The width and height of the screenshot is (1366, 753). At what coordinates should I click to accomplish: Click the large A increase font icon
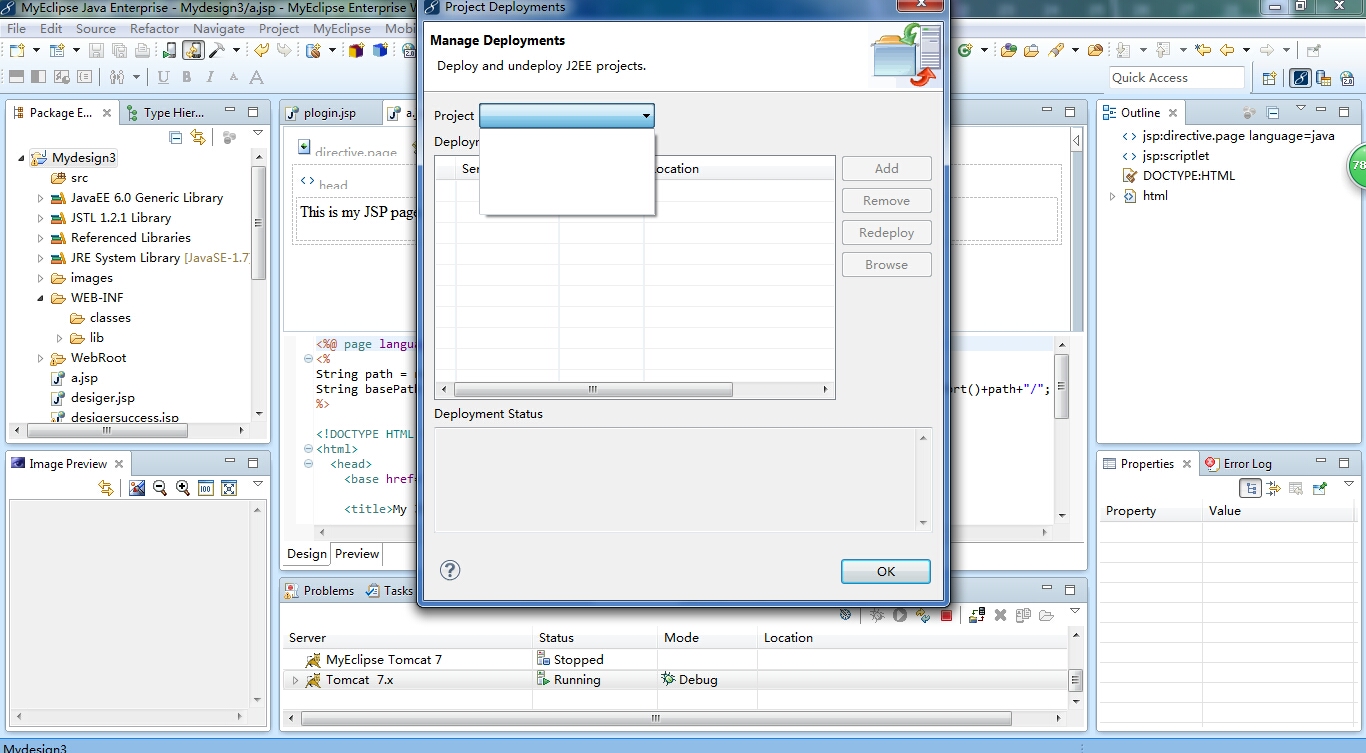click(x=256, y=77)
